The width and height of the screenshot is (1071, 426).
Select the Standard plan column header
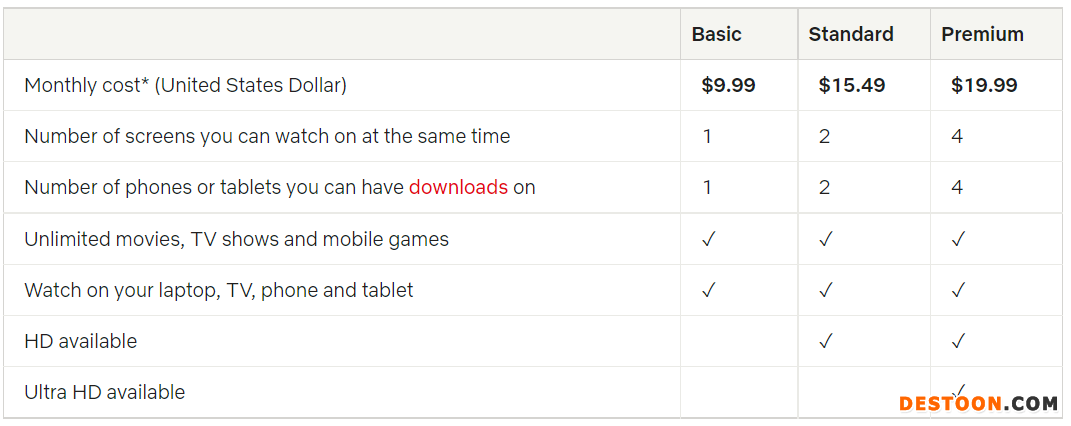pos(850,34)
